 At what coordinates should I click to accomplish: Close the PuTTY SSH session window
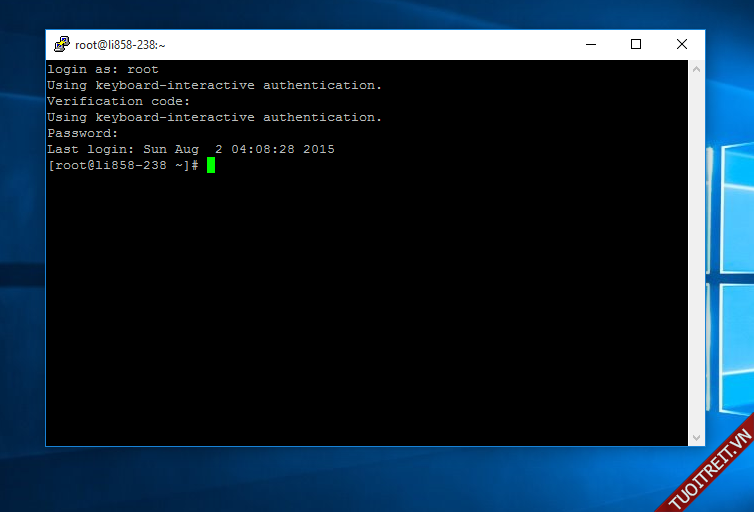click(x=682, y=44)
